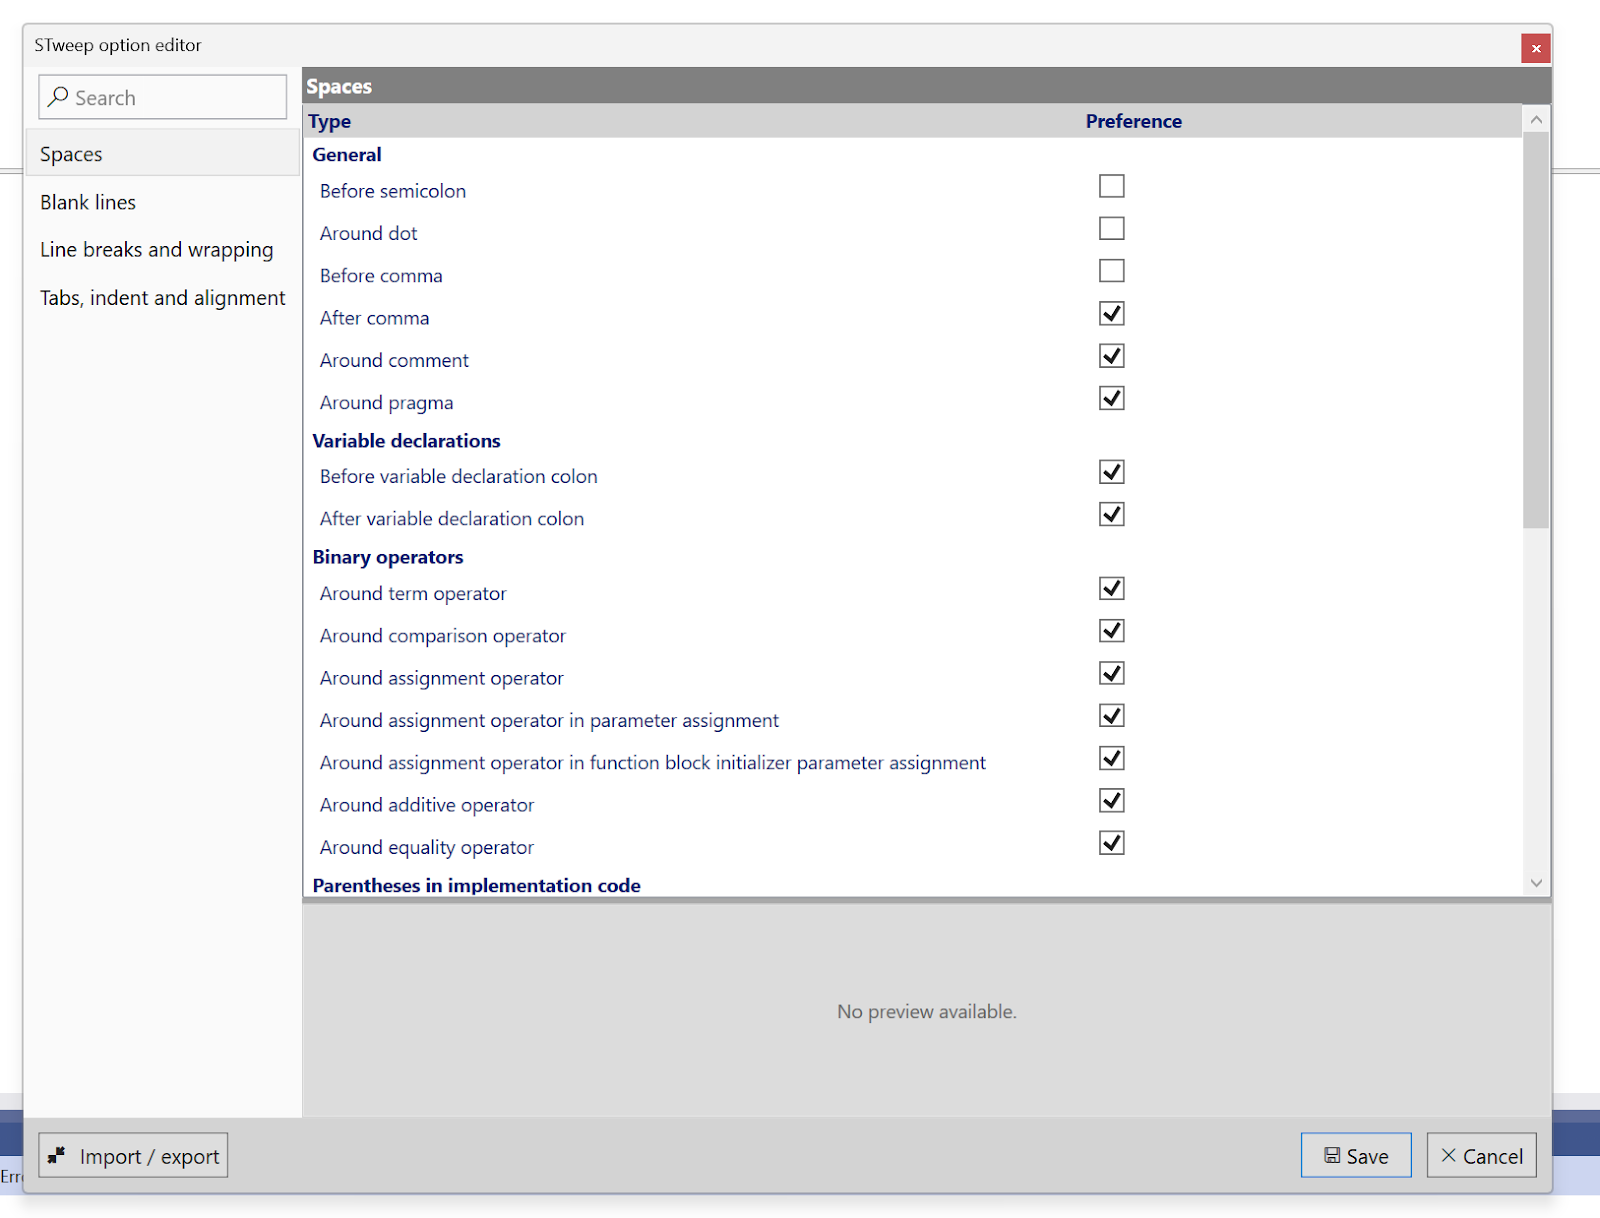Click the Preference column header

(1133, 121)
